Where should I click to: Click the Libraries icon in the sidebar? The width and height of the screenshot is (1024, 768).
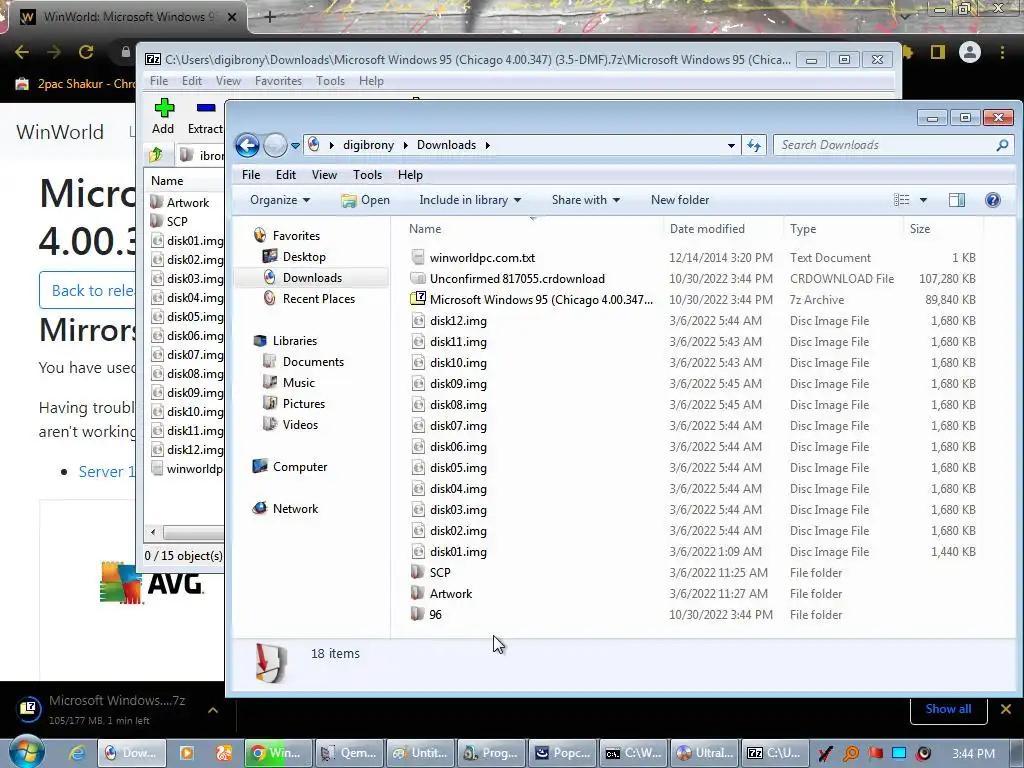[260, 341]
